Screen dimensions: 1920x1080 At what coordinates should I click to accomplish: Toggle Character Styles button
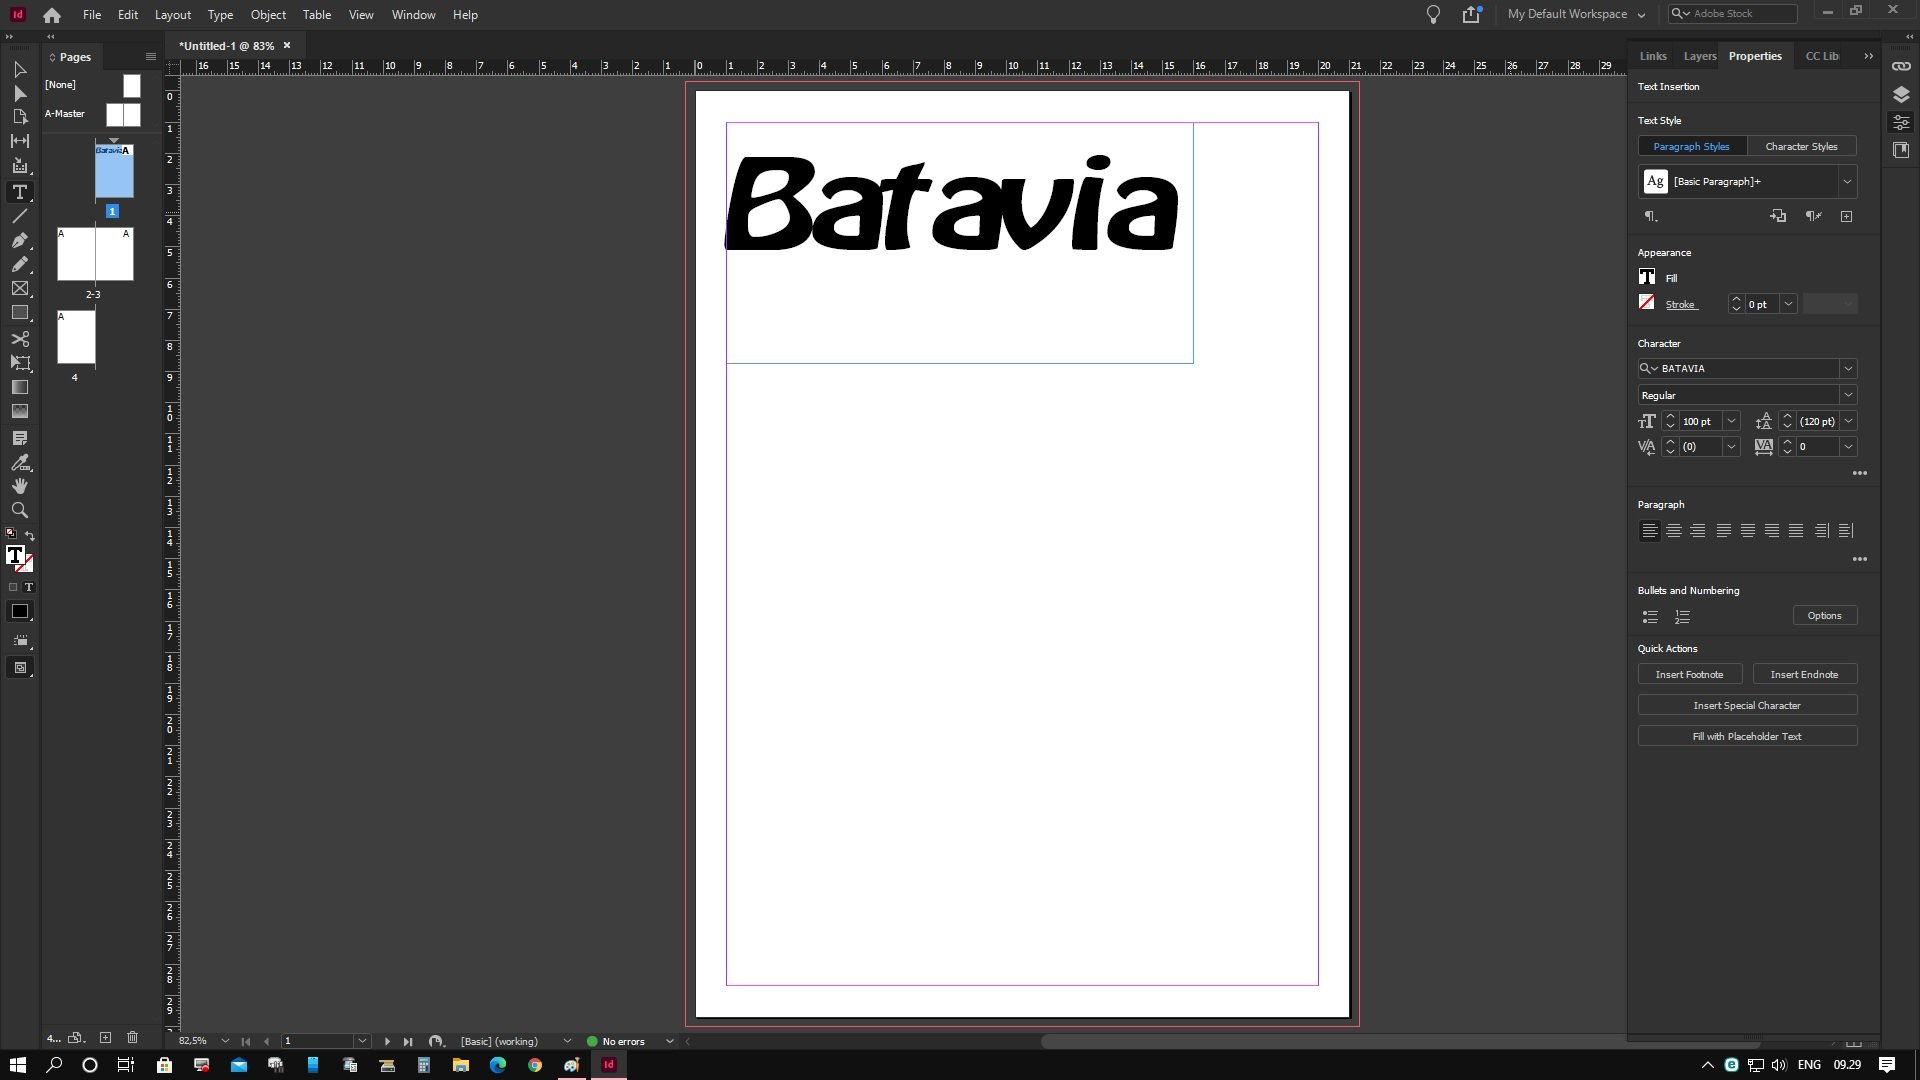[1801, 146]
